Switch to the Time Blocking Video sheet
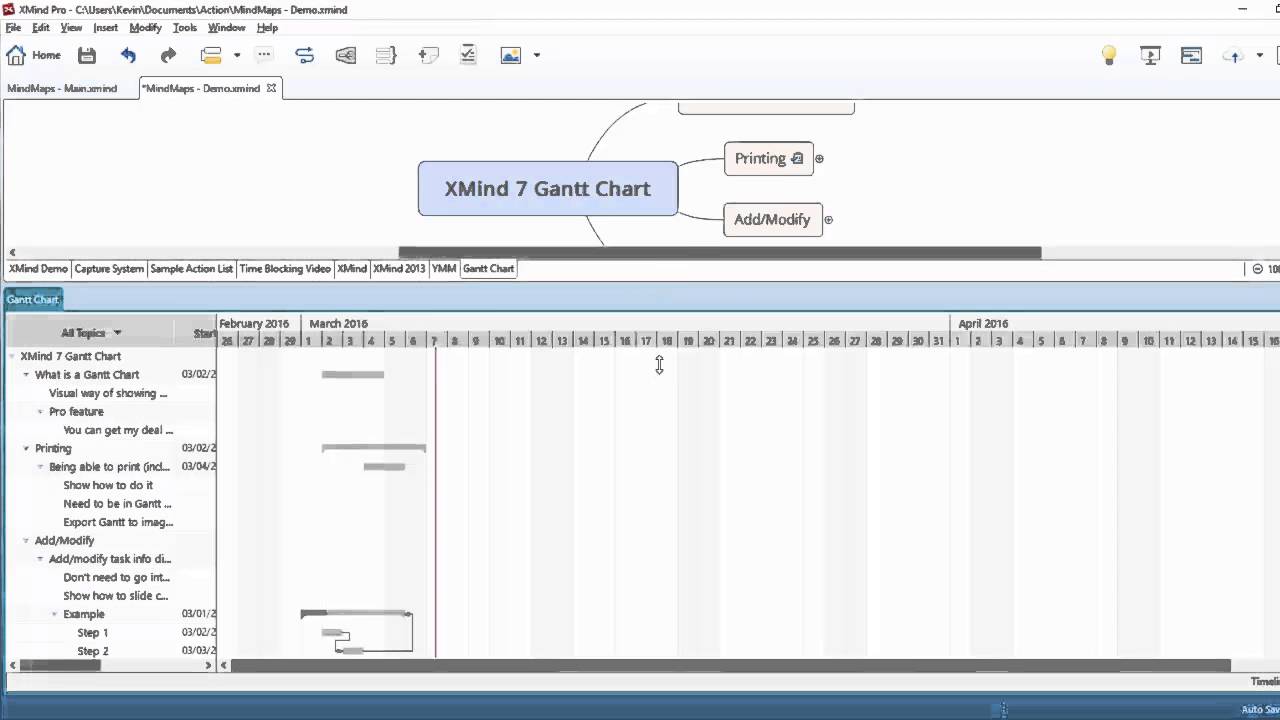This screenshot has width=1280, height=720. click(285, 268)
